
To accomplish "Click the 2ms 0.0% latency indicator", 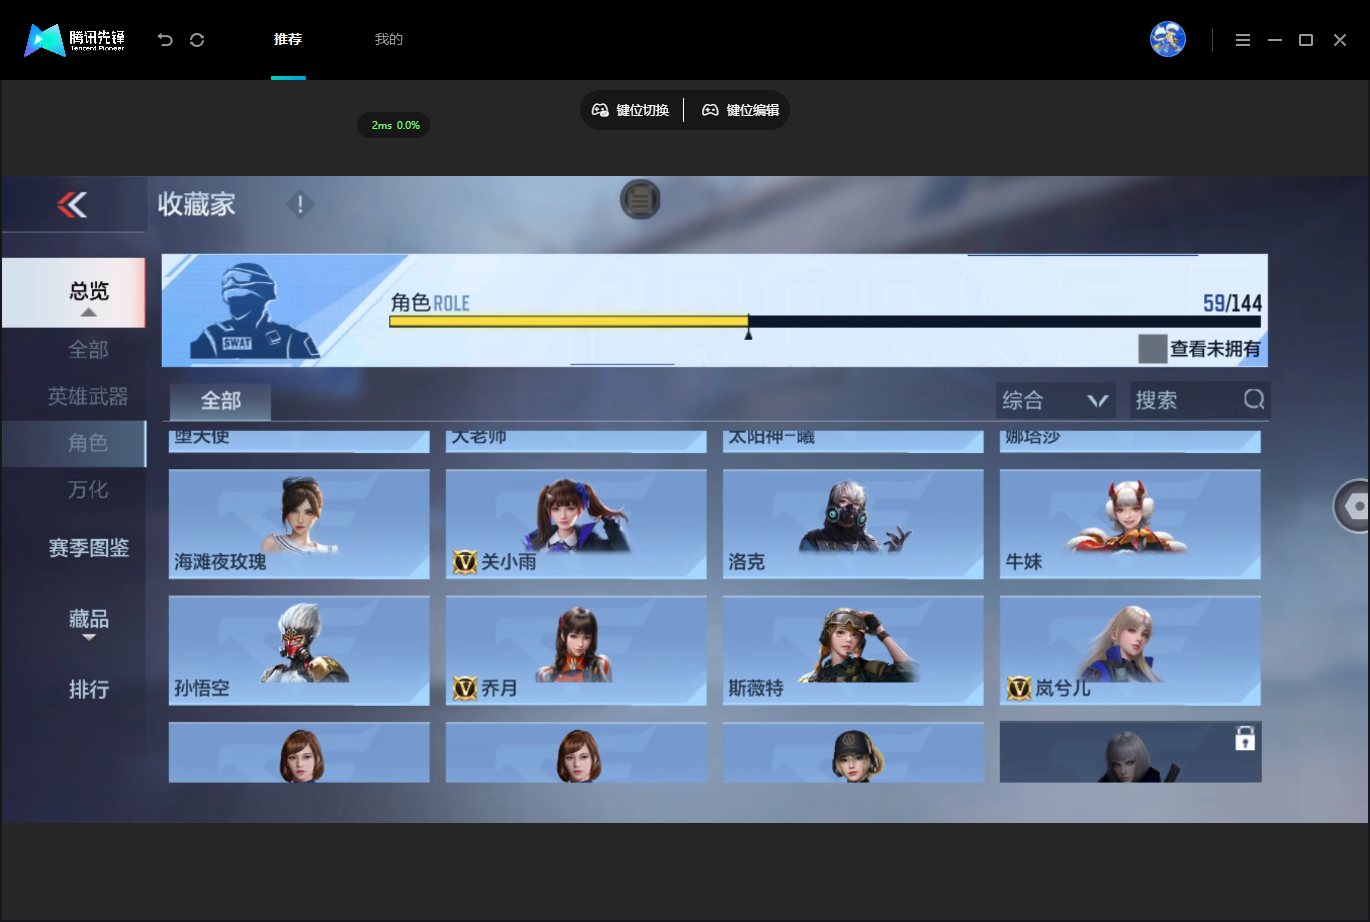I will pos(395,125).
